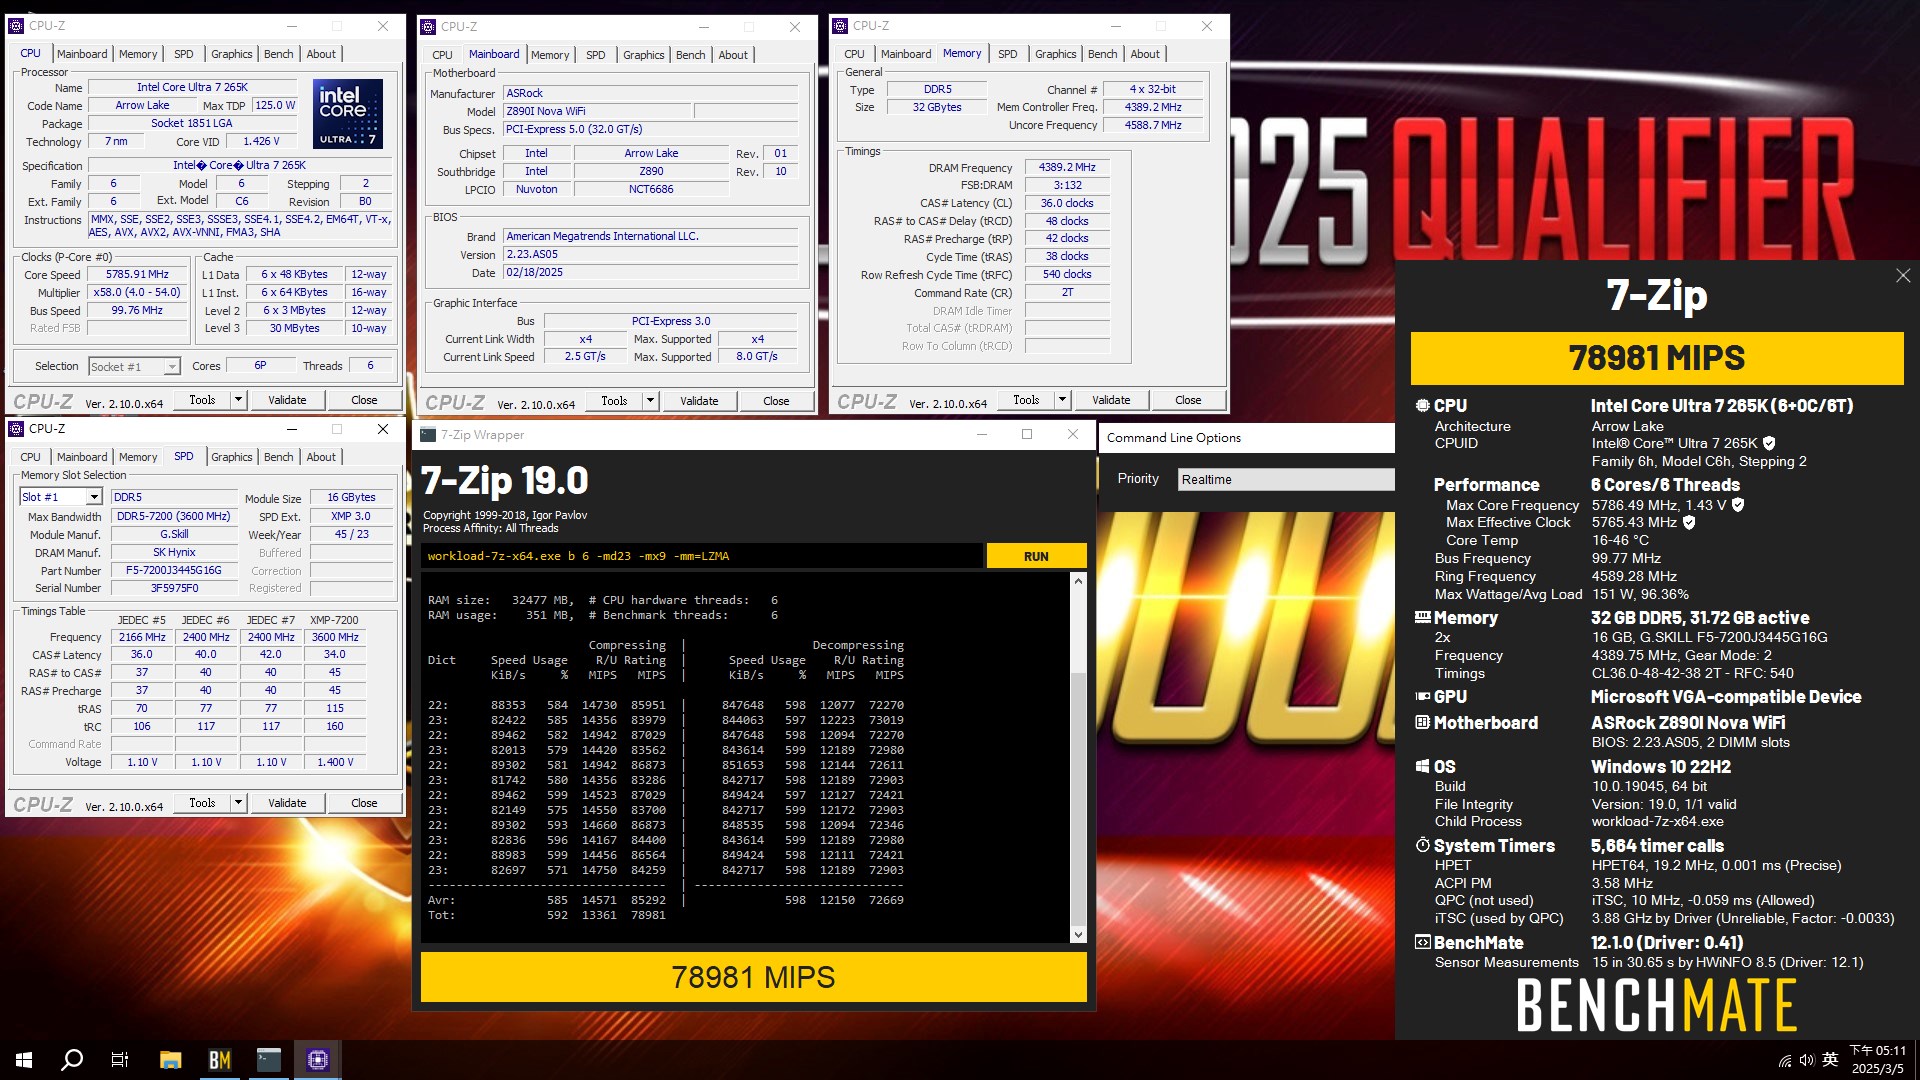Click Close button in CPU-Z Memory window
This screenshot has width=1920, height=1080.
coord(1188,400)
